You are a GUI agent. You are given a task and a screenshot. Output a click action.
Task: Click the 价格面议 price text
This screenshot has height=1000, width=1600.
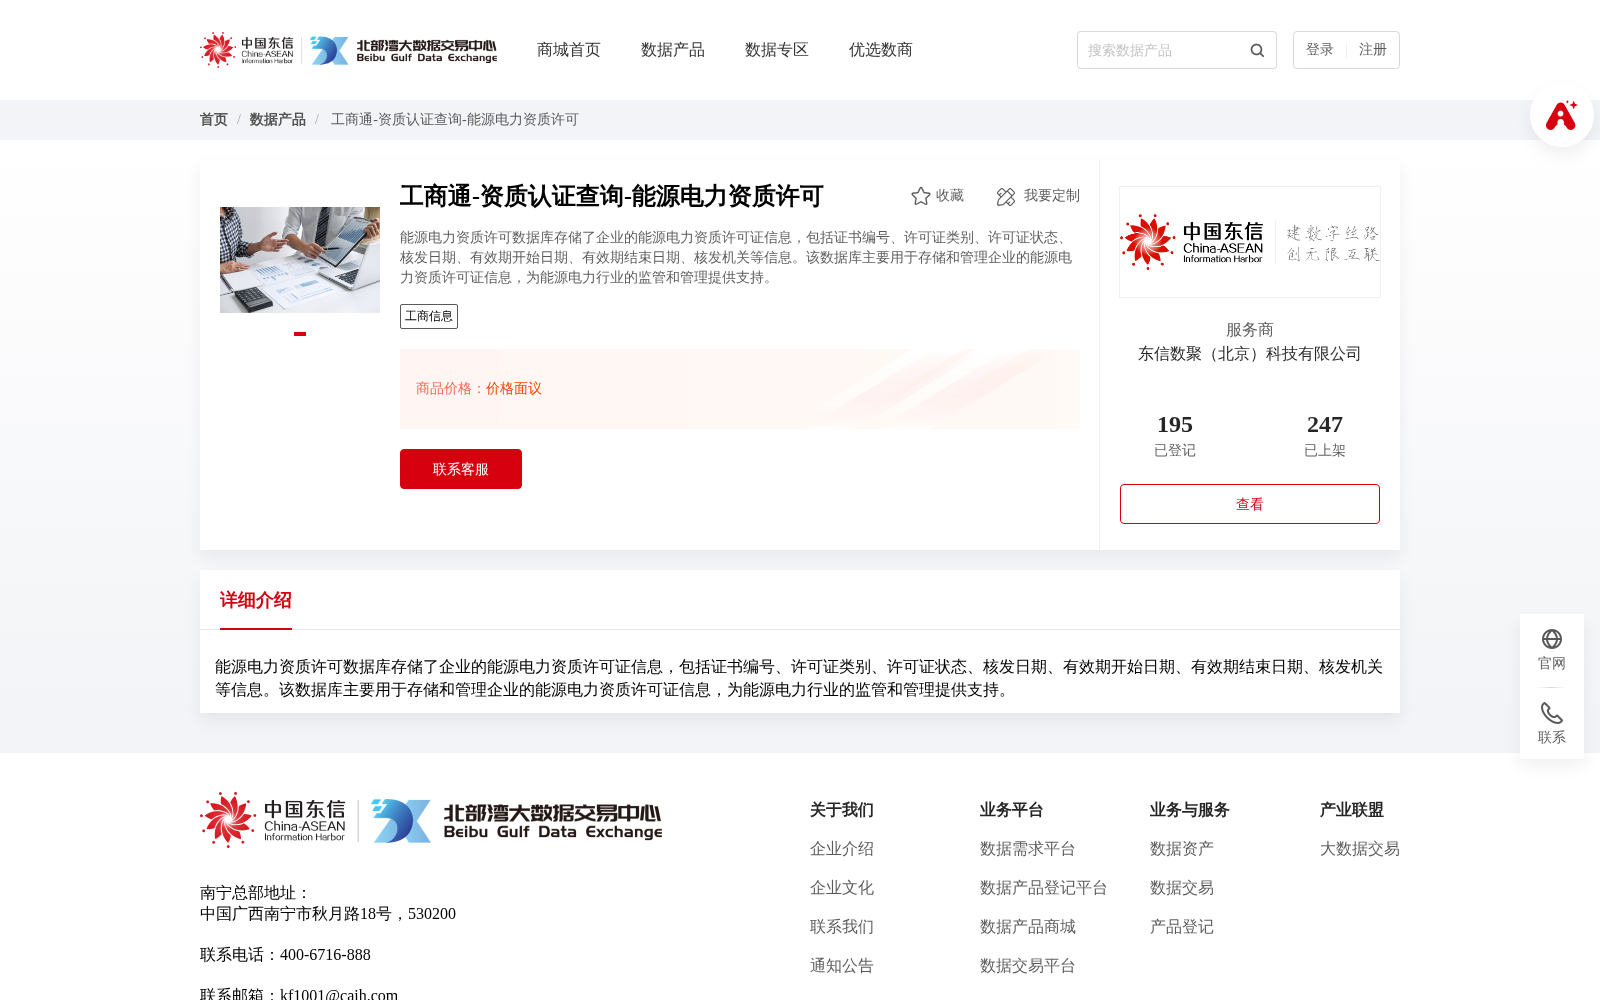514,389
